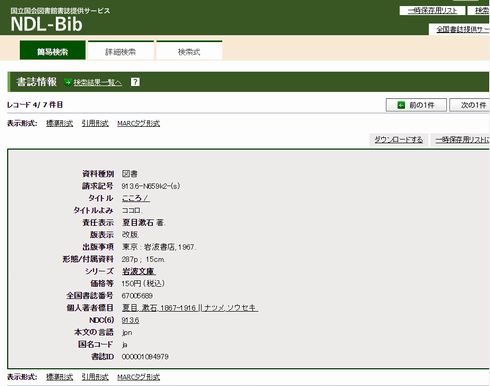This screenshot has width=490, height=386.
Task: Choose top 標準形式 display format
Action: [59, 123]
